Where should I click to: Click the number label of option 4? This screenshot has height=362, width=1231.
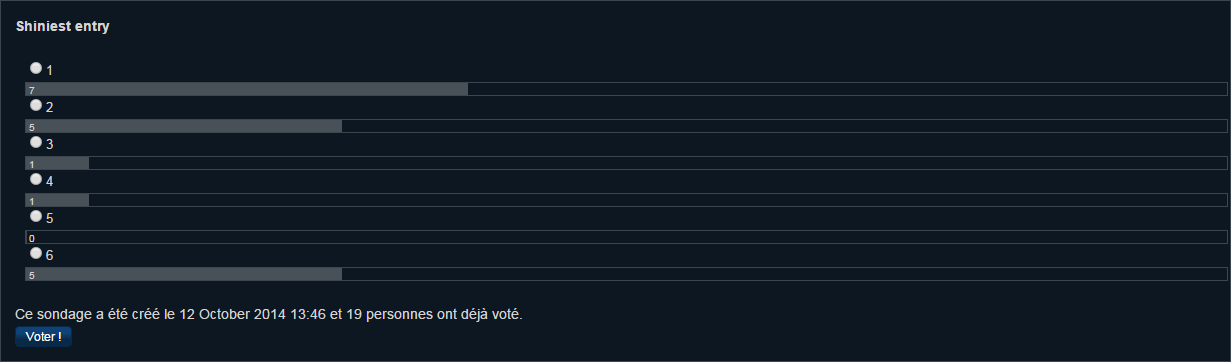[x=50, y=181]
